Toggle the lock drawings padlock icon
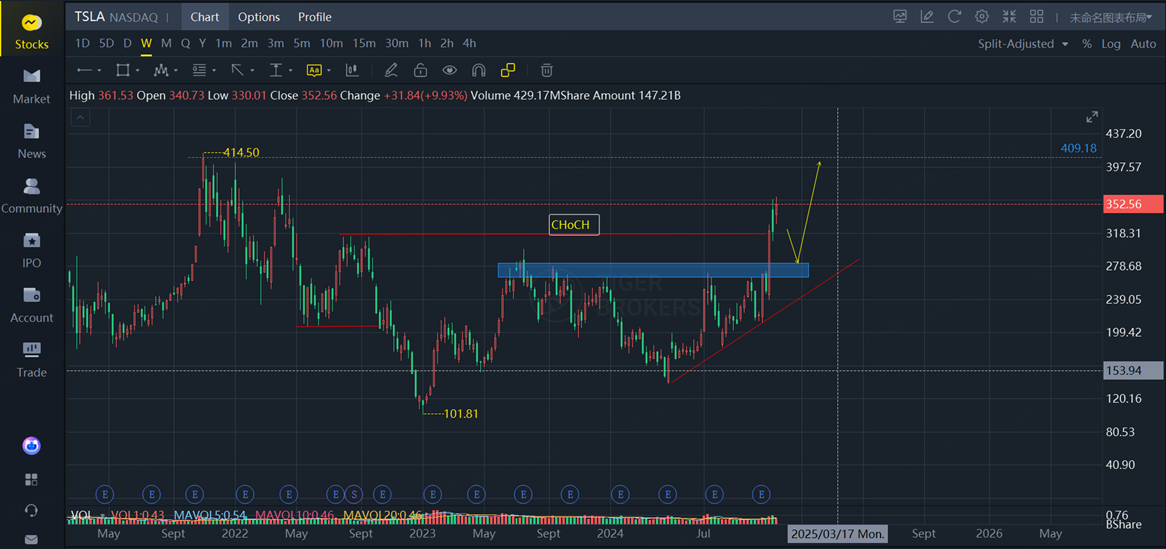The width and height of the screenshot is (1166, 549). click(420, 70)
